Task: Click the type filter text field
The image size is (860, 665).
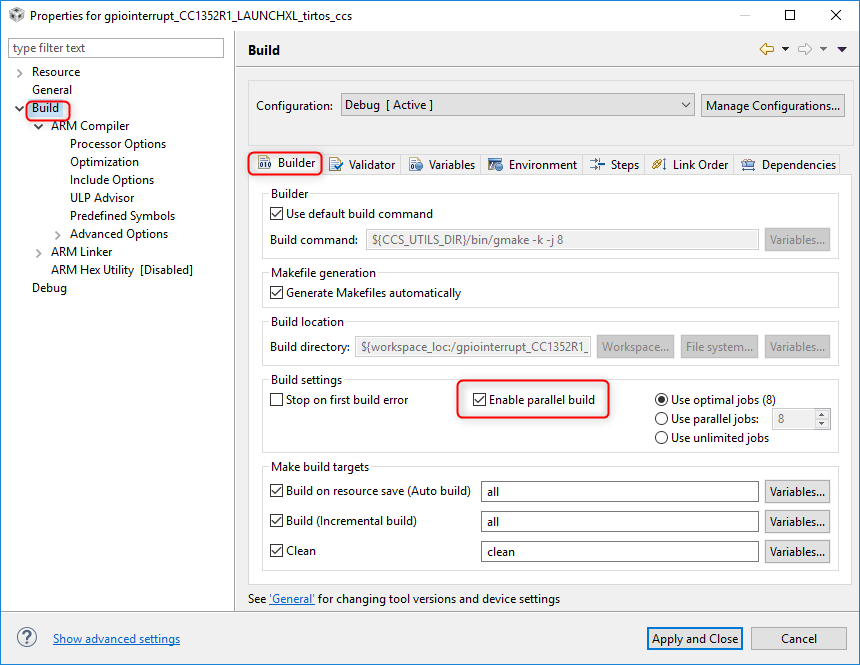Action: tap(116, 48)
